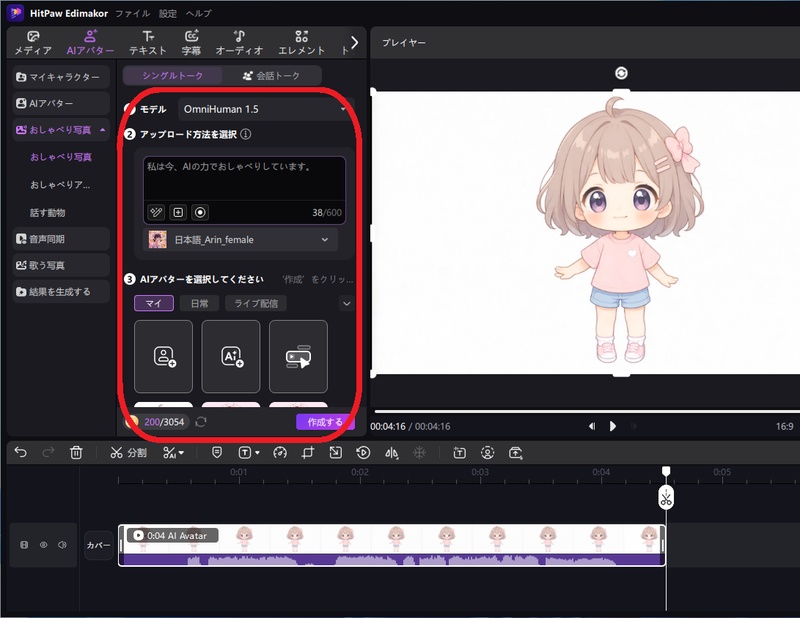This screenshot has width=800, height=618.
Task: Open the オーディオ tab
Action: click(239, 43)
